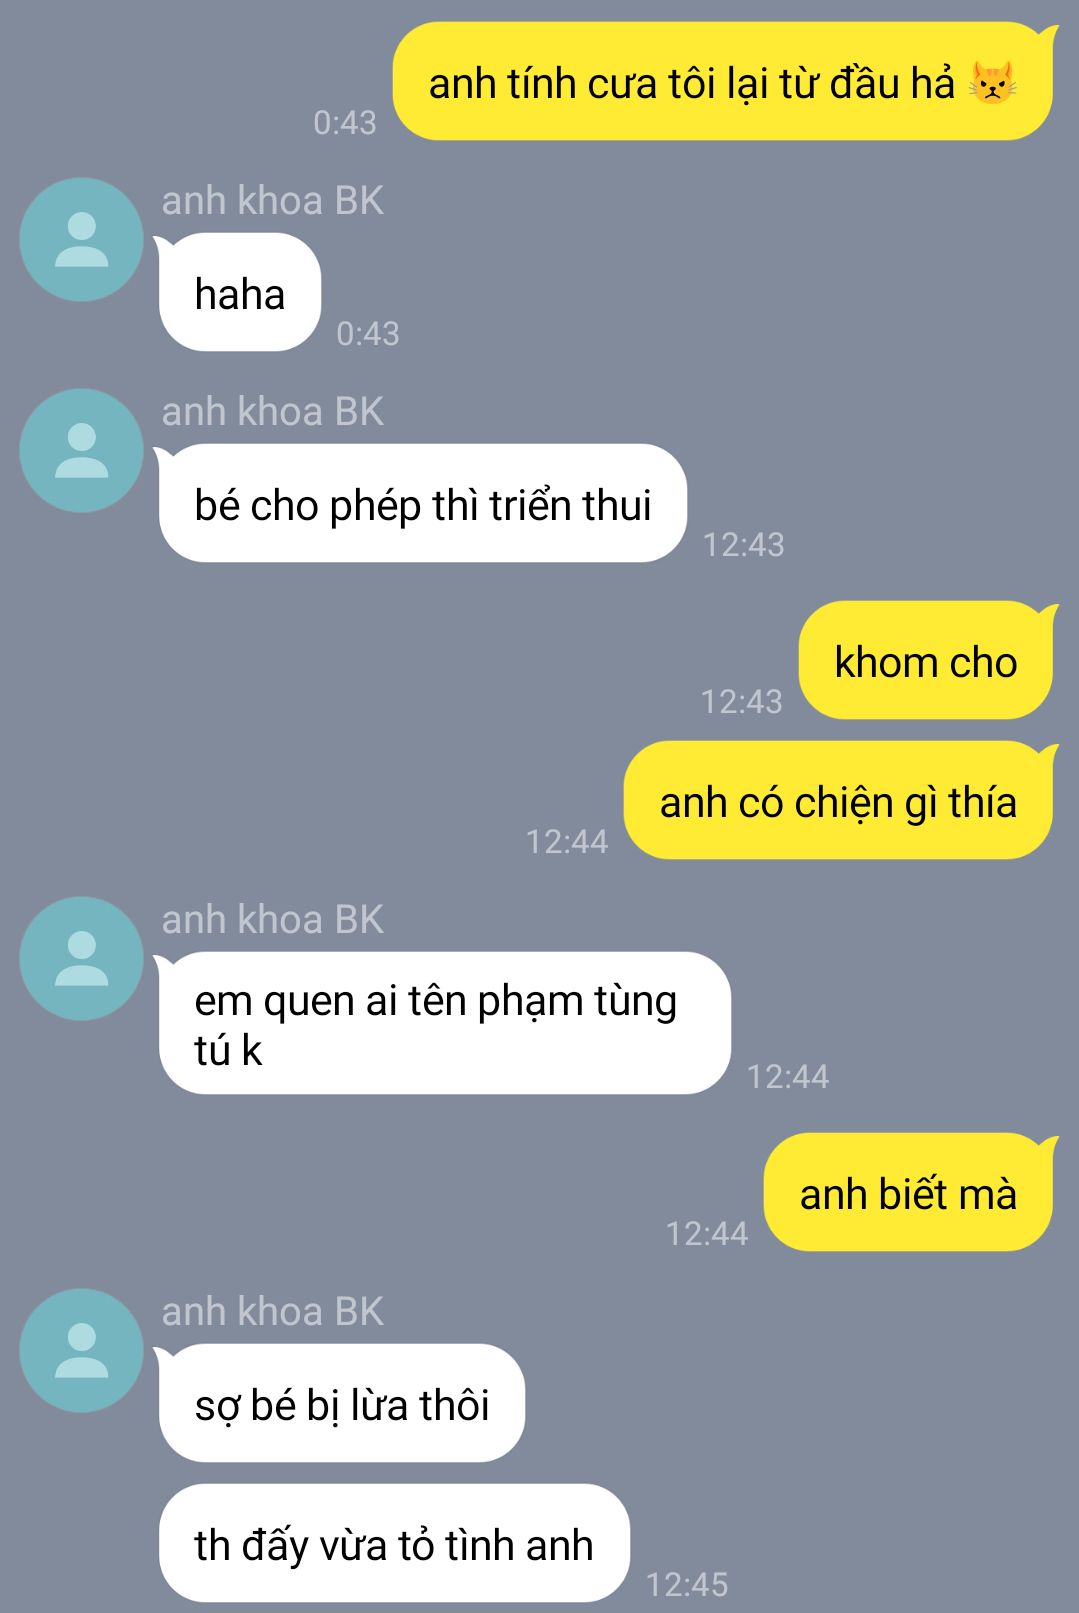Select the "bé cho phép thì triển thui" bubble

(x=421, y=504)
